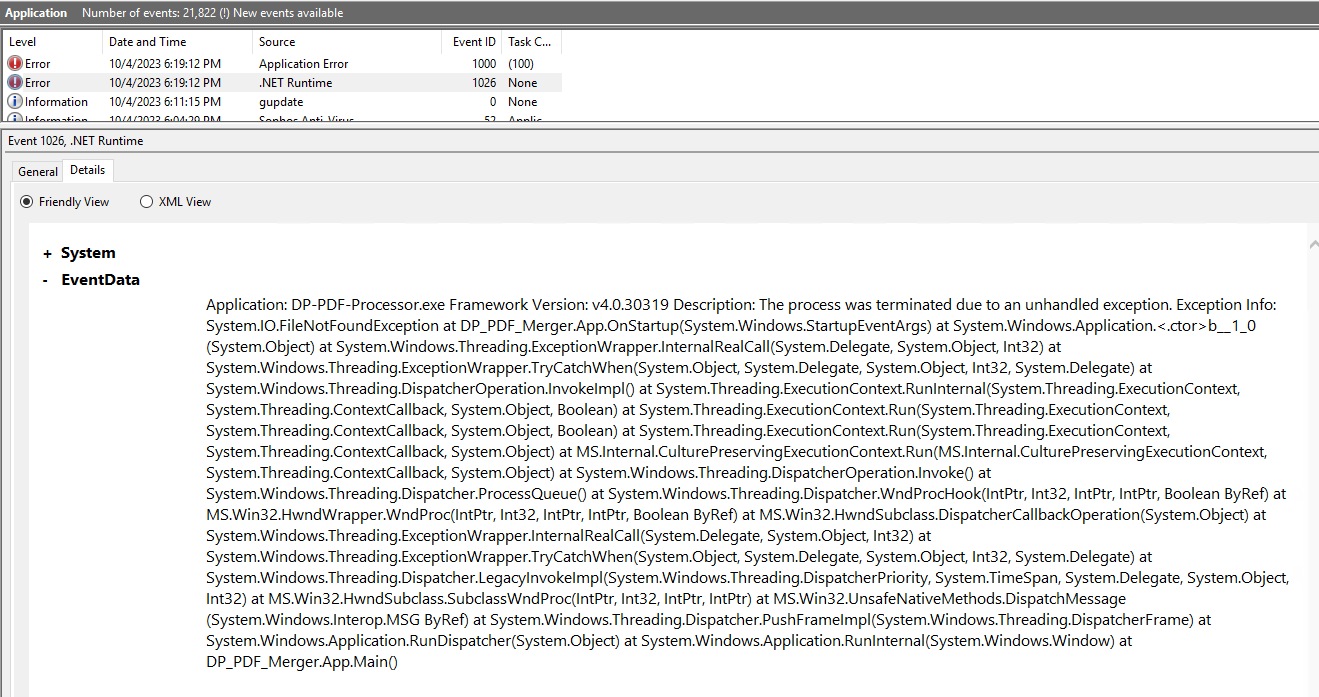Click the error icon in the Application Error row
1319x697 pixels.
15,64
